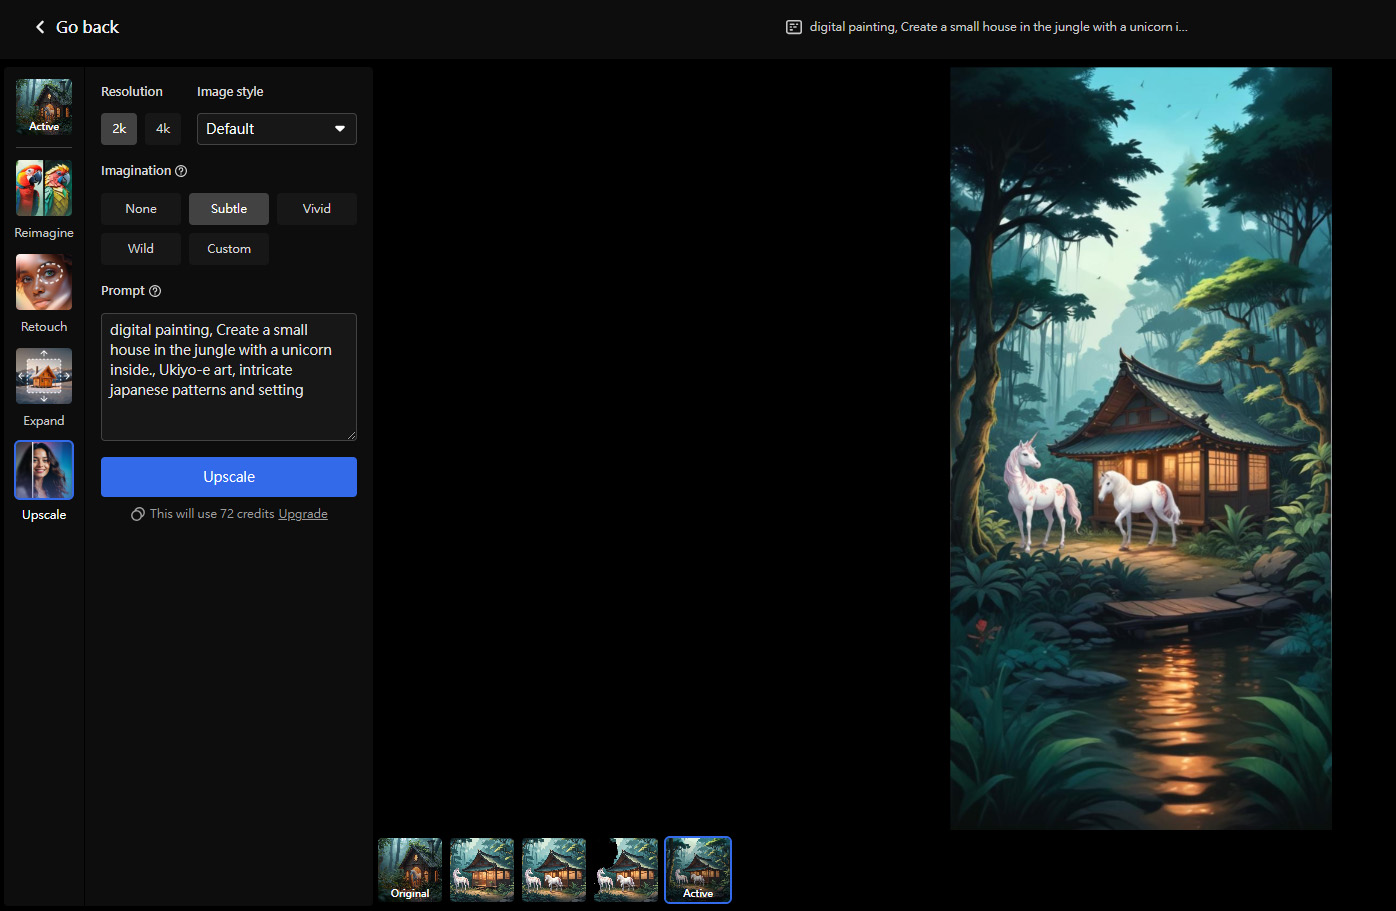Screen dimensions: 1396x911
Task: Click the prompt details icon in header
Action: (x=794, y=27)
